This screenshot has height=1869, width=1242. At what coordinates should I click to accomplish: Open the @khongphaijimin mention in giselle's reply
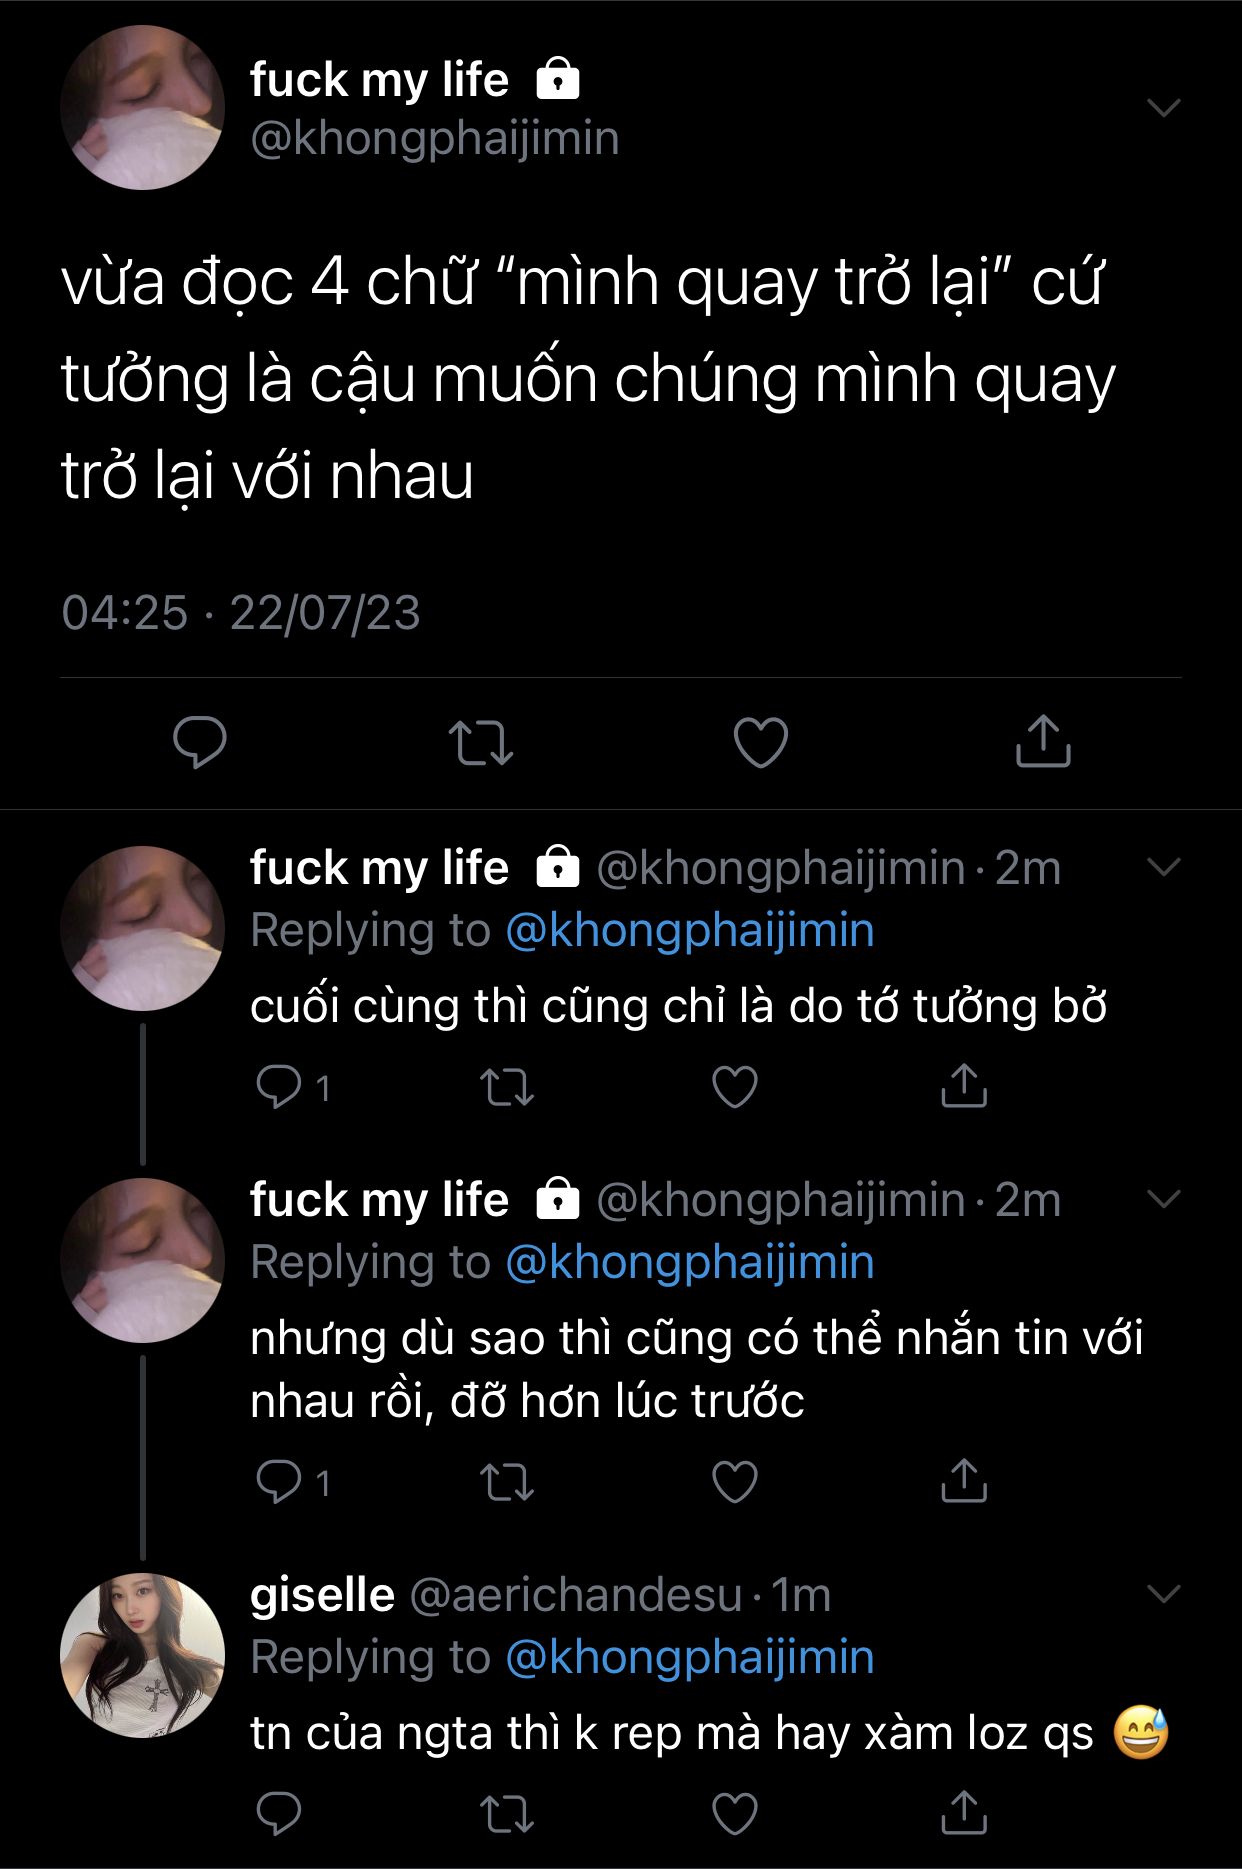coord(690,1657)
